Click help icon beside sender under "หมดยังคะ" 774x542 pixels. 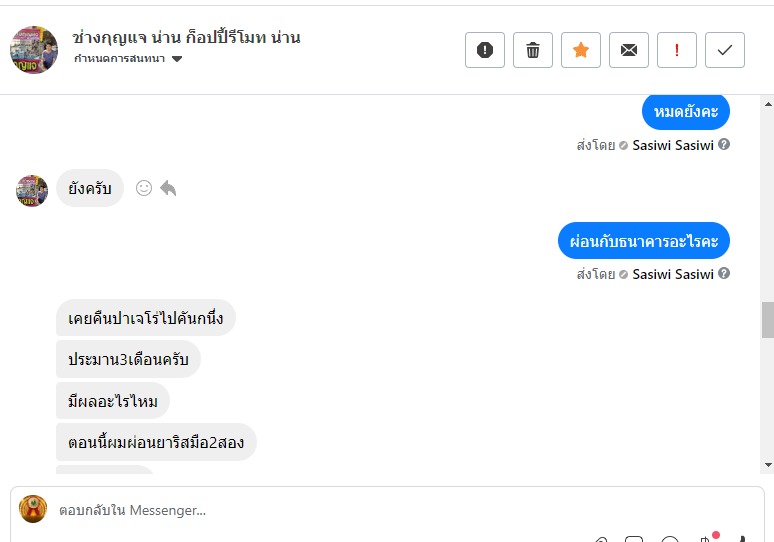point(724,144)
